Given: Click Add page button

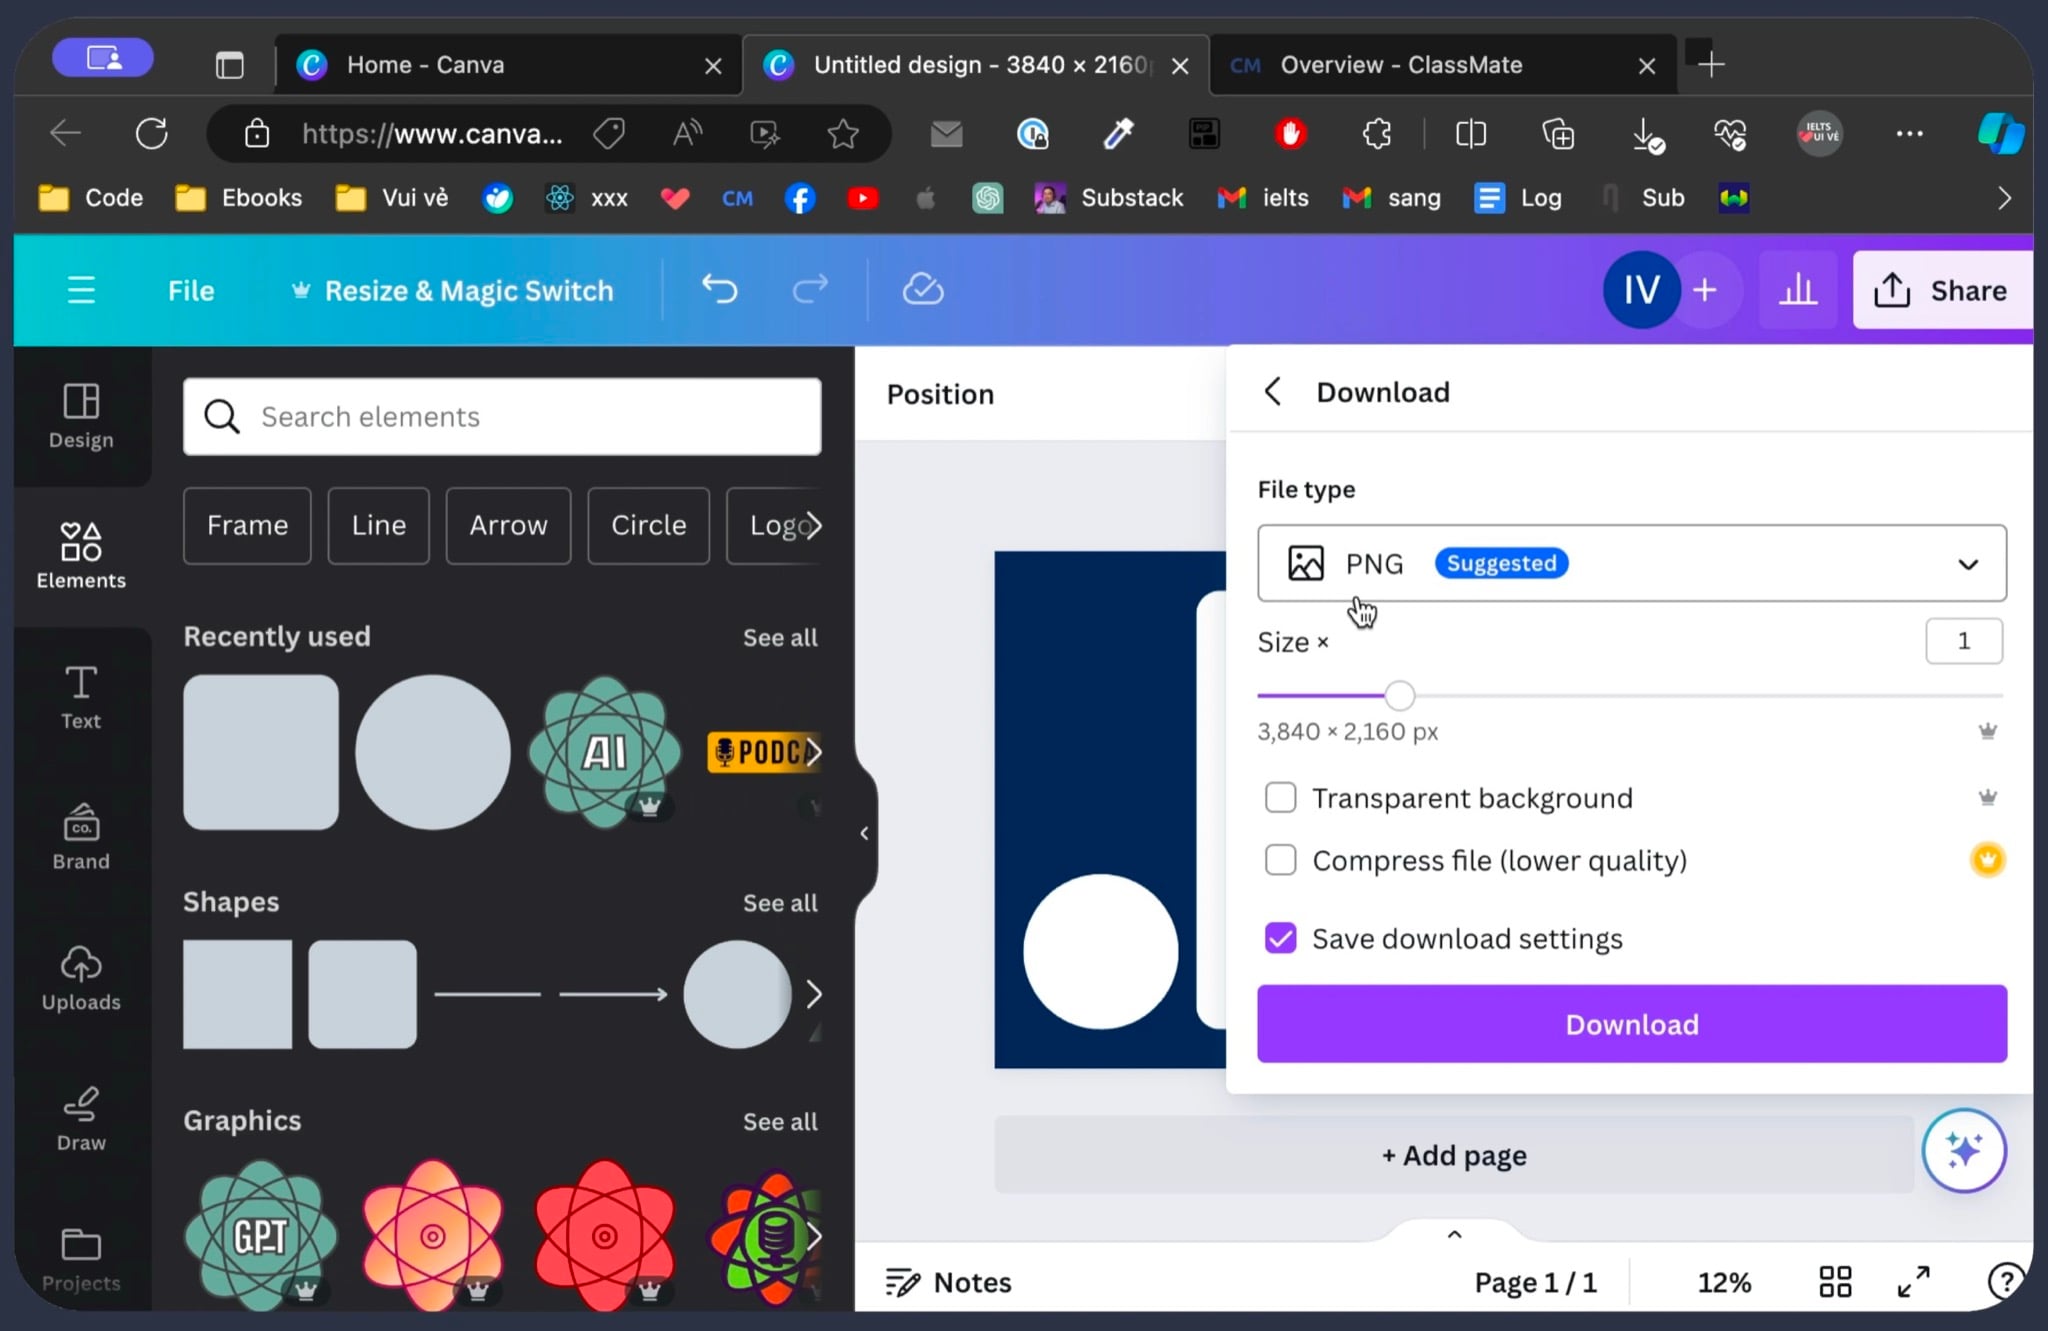Looking at the screenshot, I should point(1453,1155).
